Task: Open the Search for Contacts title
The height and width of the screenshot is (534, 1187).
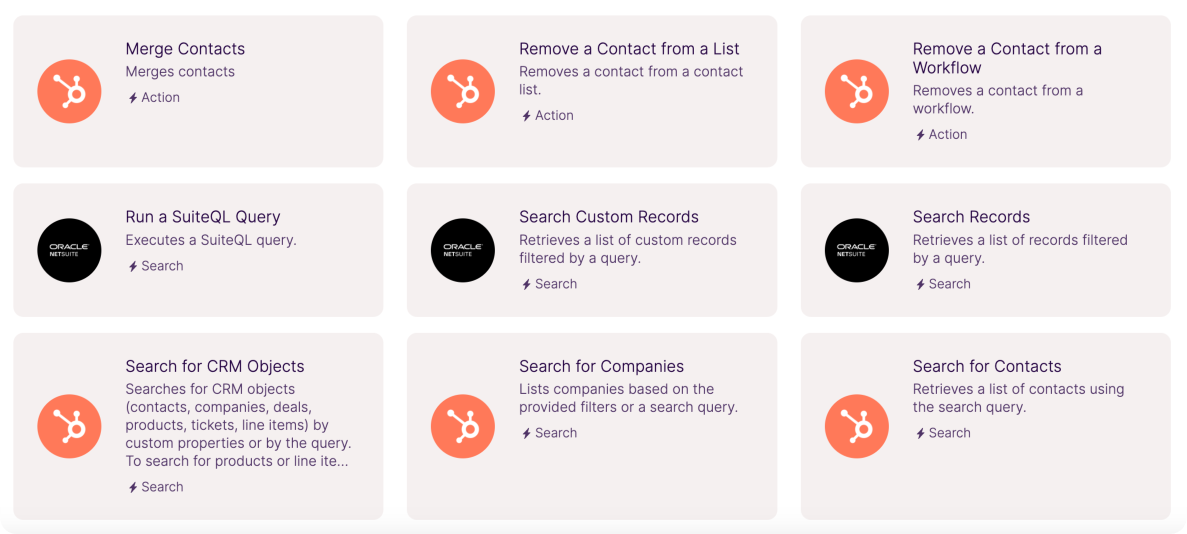Action: (986, 366)
